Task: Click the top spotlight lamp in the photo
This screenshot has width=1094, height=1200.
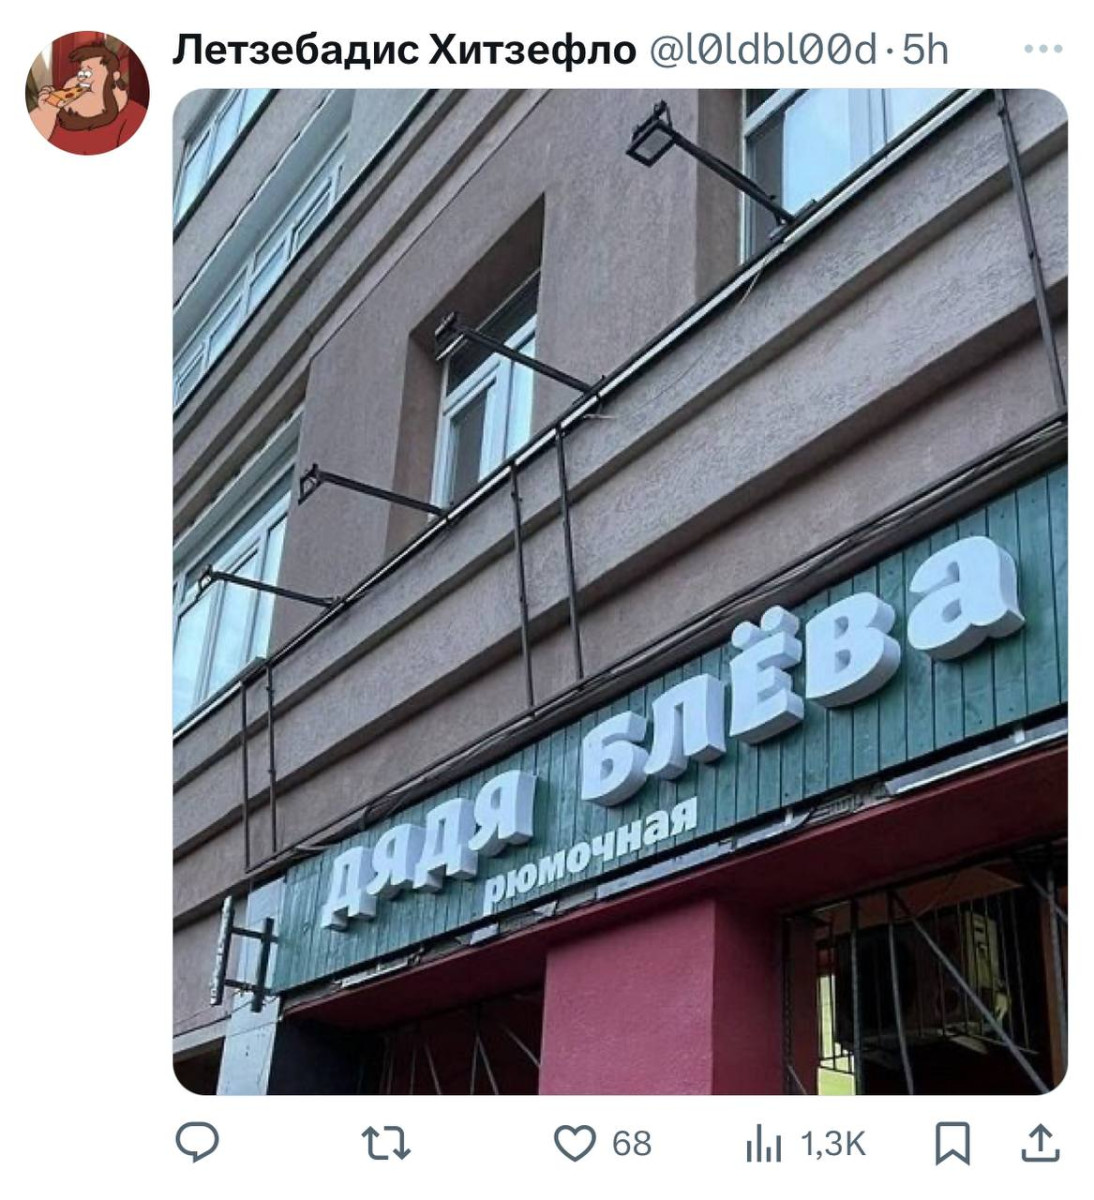Action: (650, 135)
